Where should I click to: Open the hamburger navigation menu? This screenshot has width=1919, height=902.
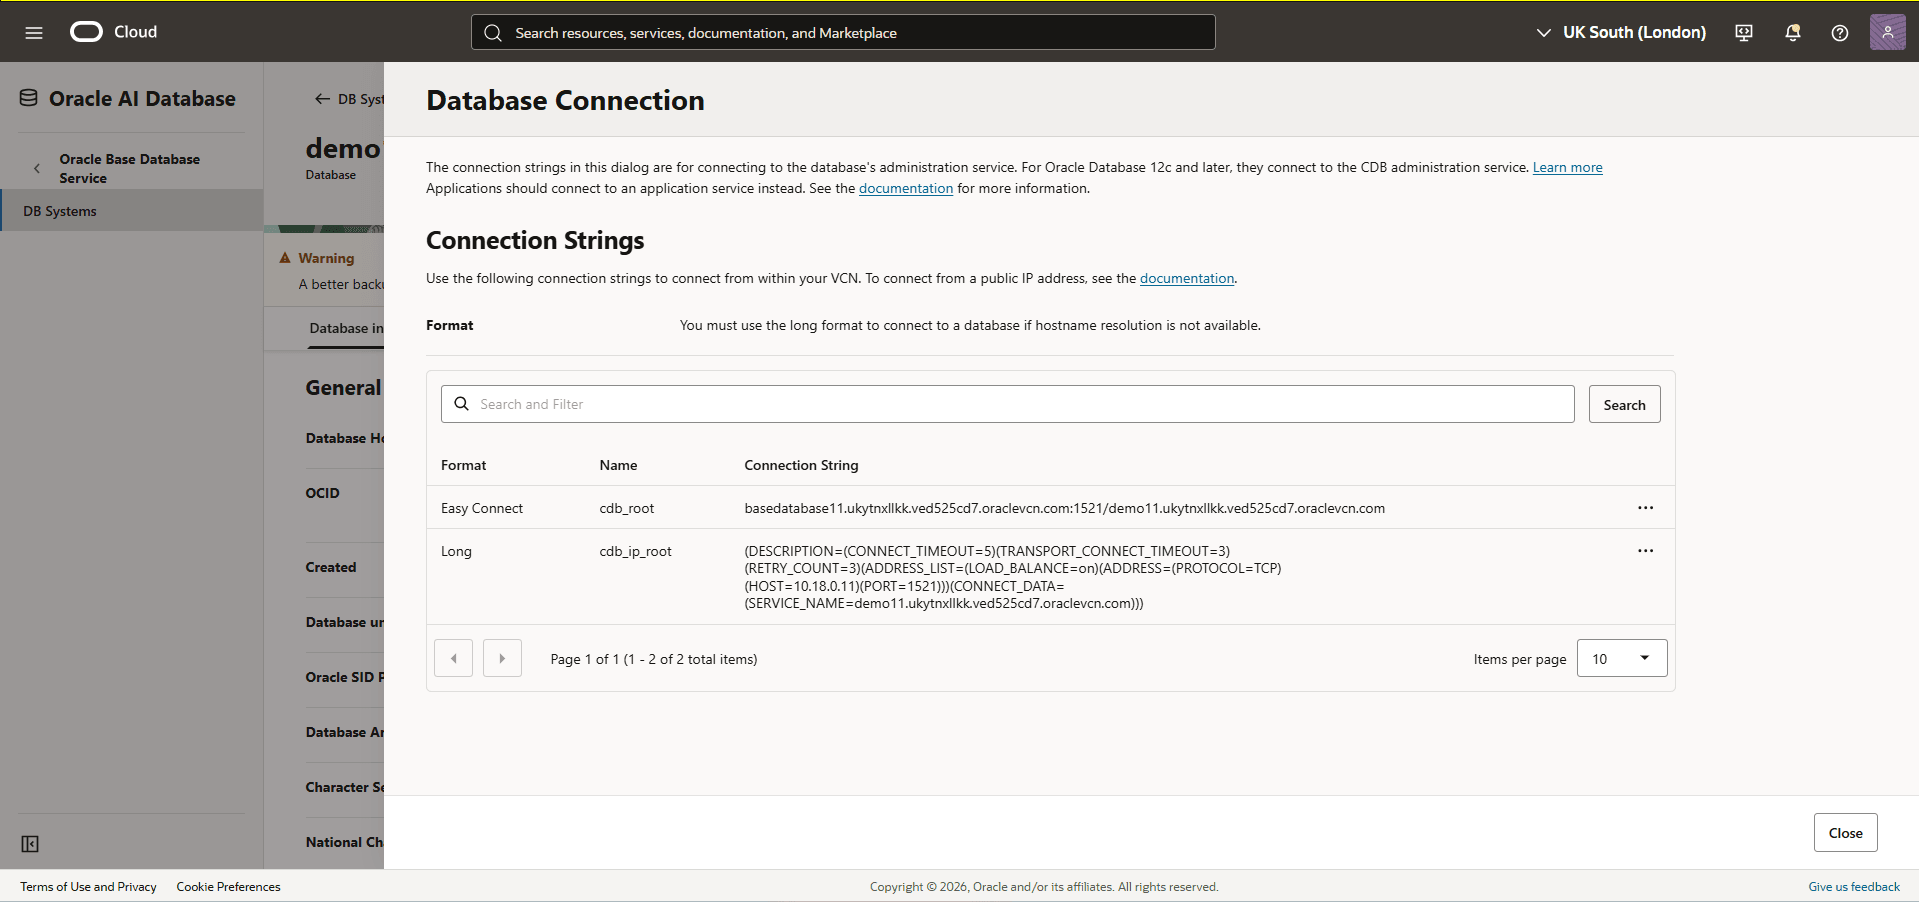tap(34, 32)
